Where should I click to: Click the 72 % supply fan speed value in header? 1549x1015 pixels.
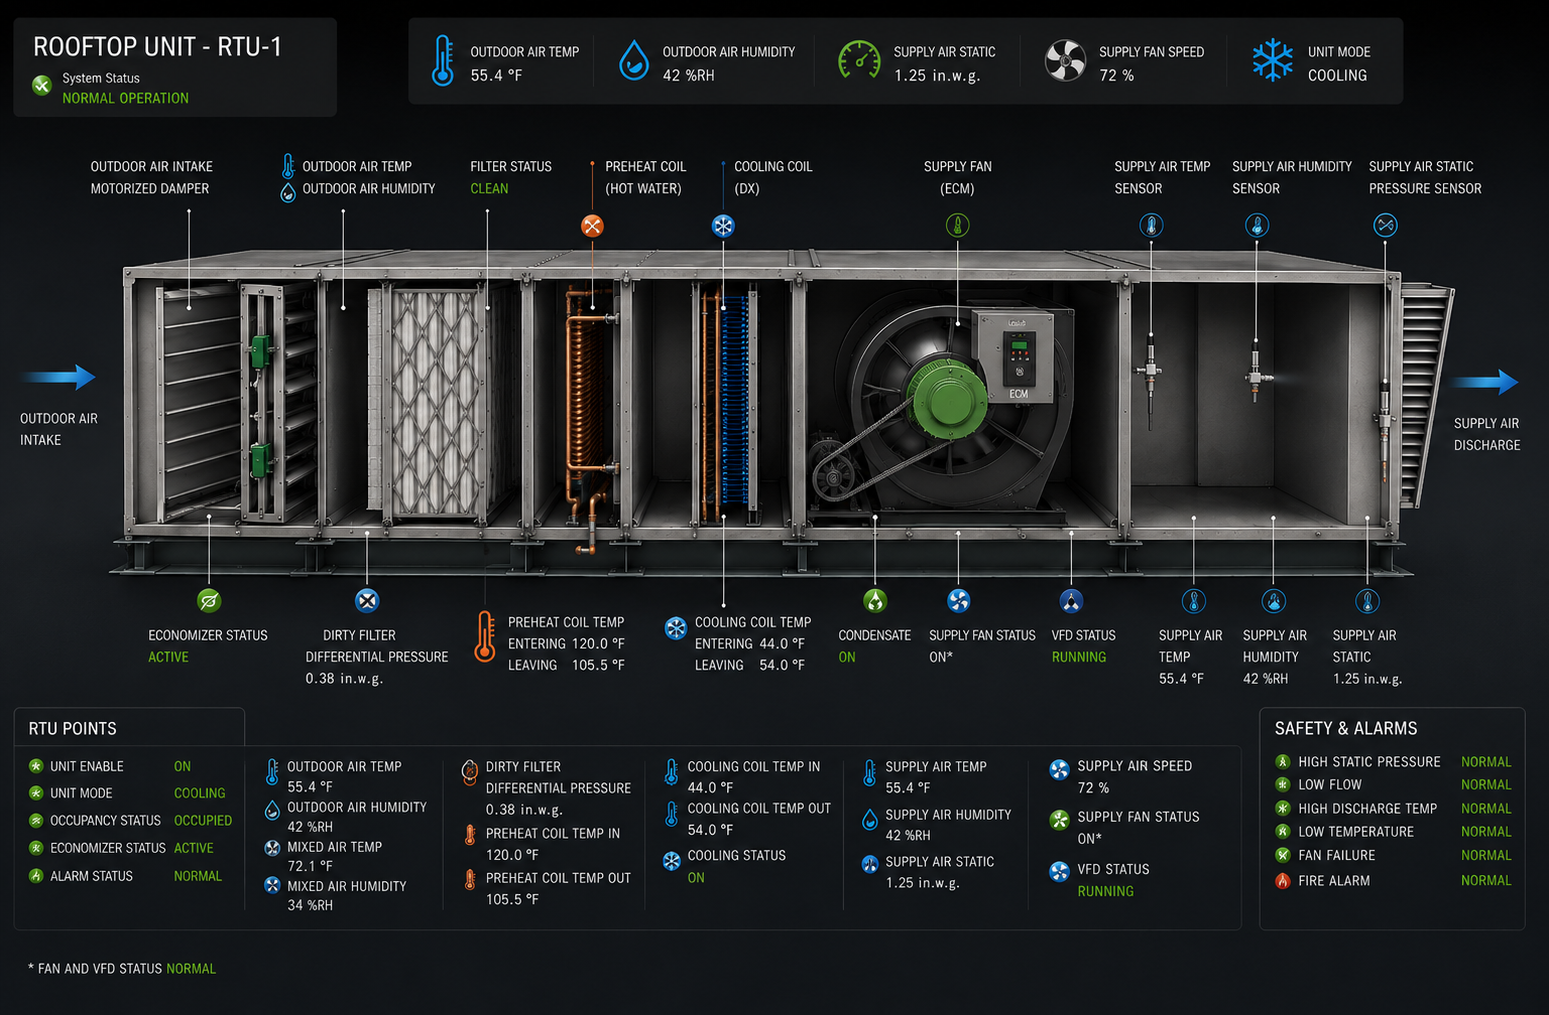click(x=1116, y=75)
